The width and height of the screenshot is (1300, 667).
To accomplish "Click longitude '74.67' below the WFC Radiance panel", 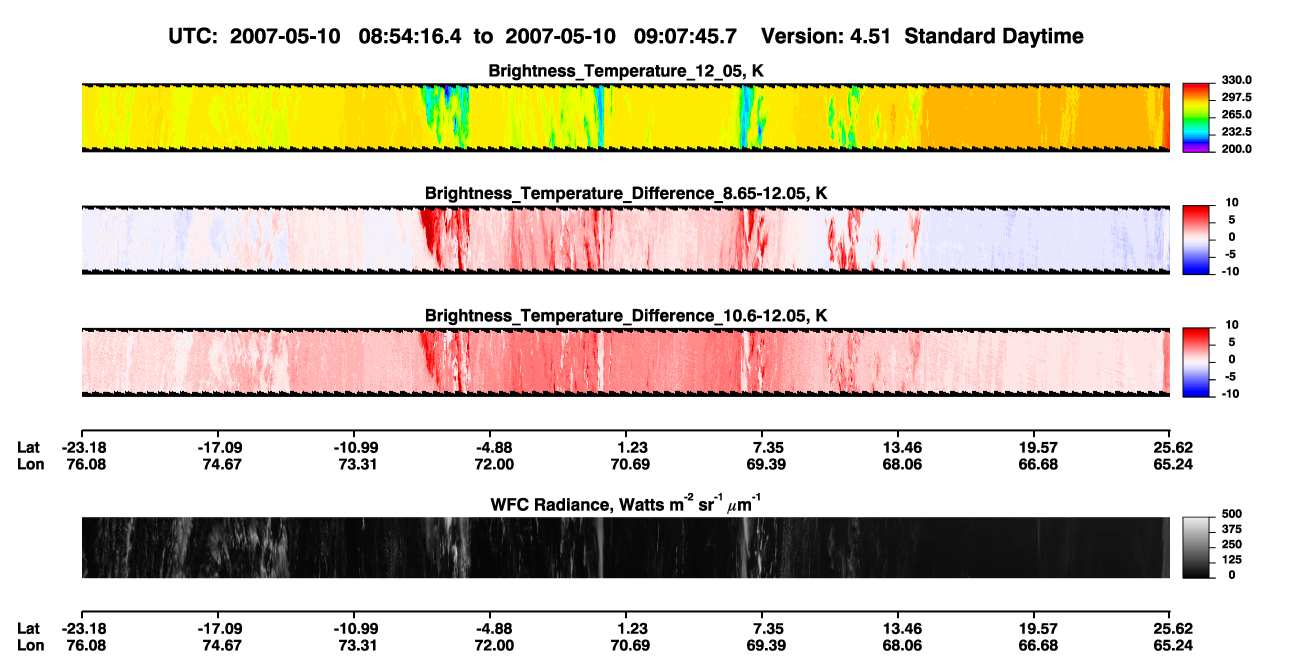I will [x=222, y=645].
